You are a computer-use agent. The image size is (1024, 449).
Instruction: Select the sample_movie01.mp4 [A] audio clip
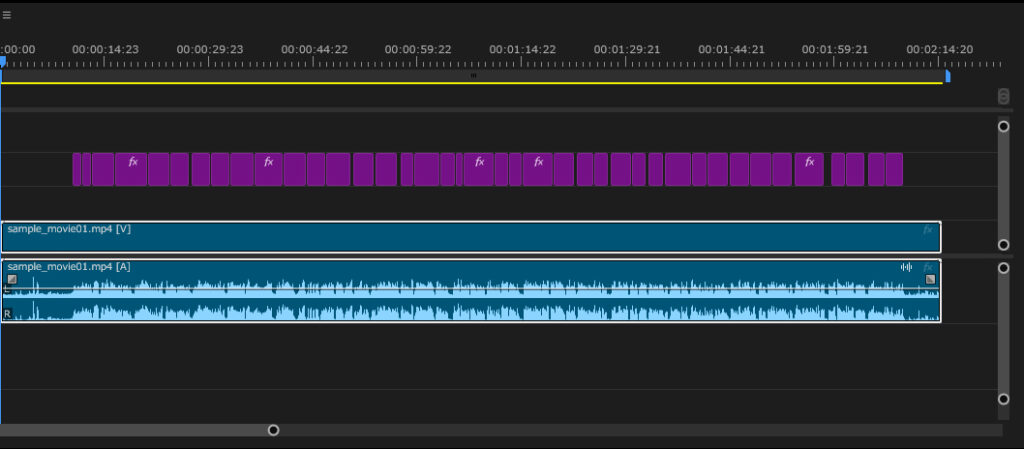(471, 291)
